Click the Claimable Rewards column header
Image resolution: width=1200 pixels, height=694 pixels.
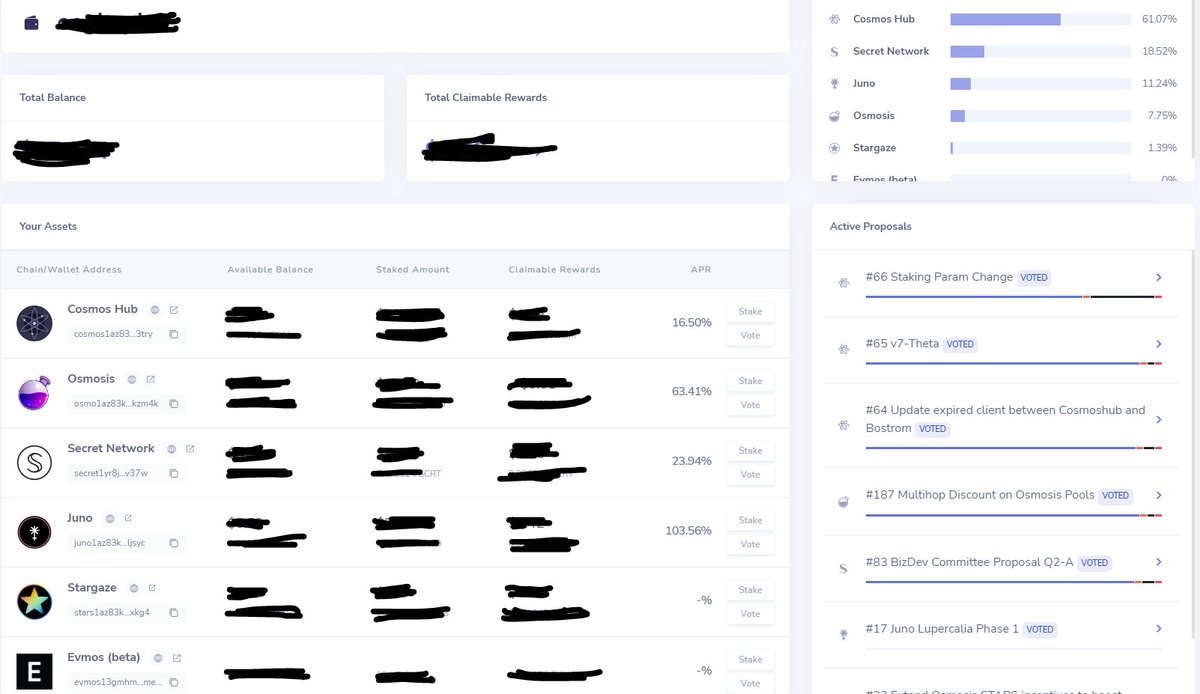[554, 270]
